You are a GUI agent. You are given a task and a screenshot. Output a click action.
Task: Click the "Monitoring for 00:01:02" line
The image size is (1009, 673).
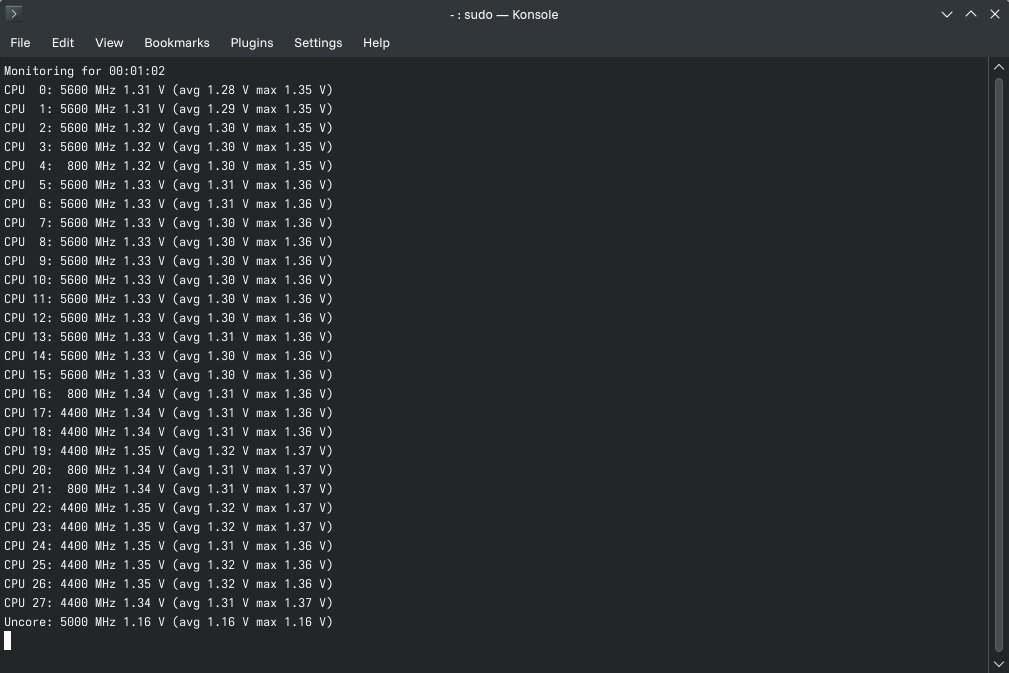pos(84,71)
